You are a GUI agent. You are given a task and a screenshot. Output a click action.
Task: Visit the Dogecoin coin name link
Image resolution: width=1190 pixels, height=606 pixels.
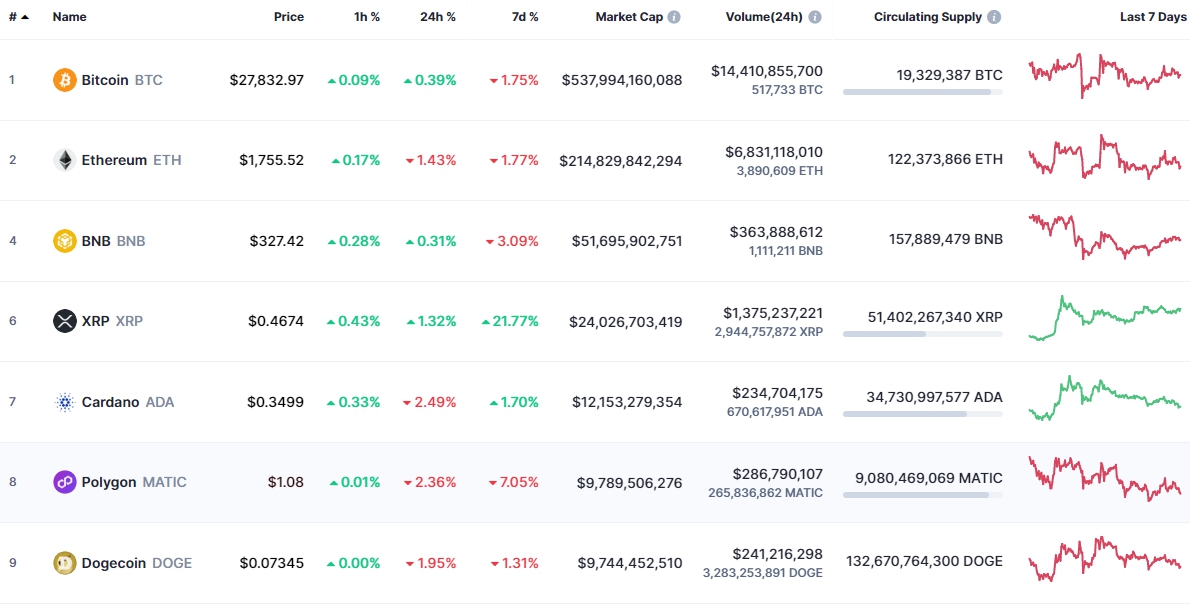(114, 563)
